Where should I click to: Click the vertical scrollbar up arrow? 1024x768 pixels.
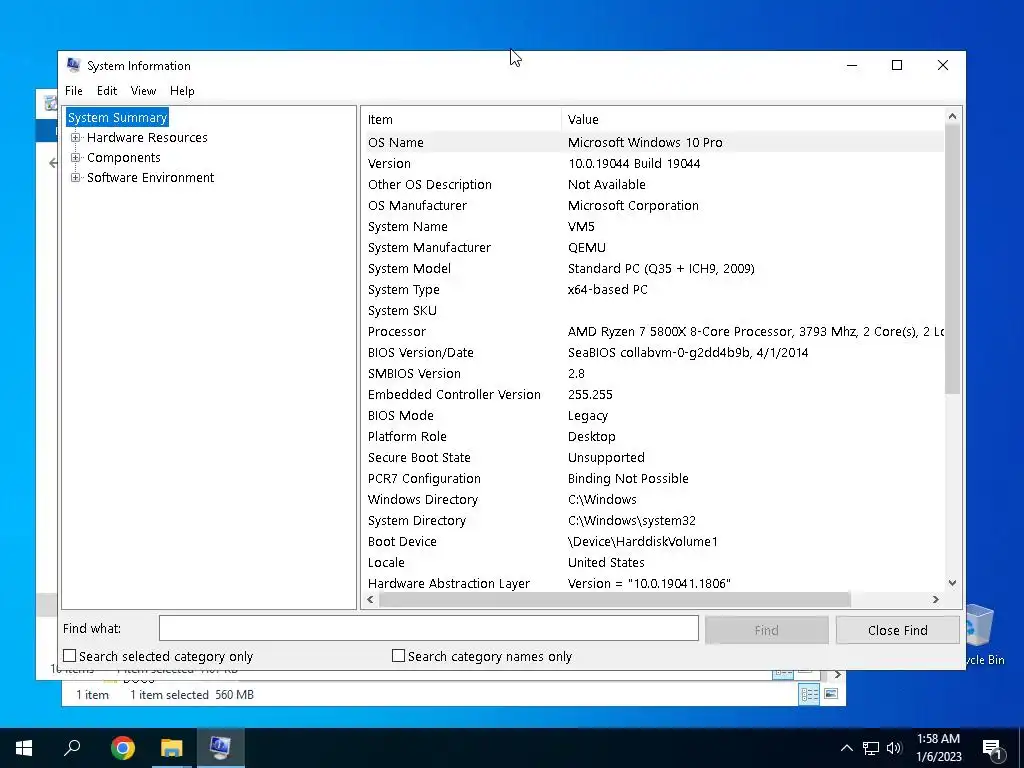(952, 116)
